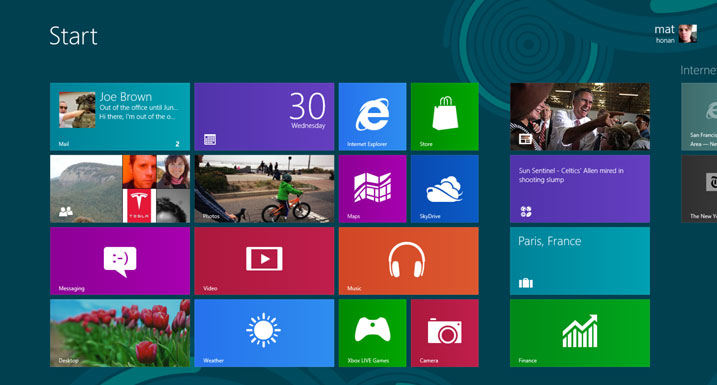Open the Photos tile with cyclist picture
This screenshot has width=717, height=385.
(x=264, y=189)
